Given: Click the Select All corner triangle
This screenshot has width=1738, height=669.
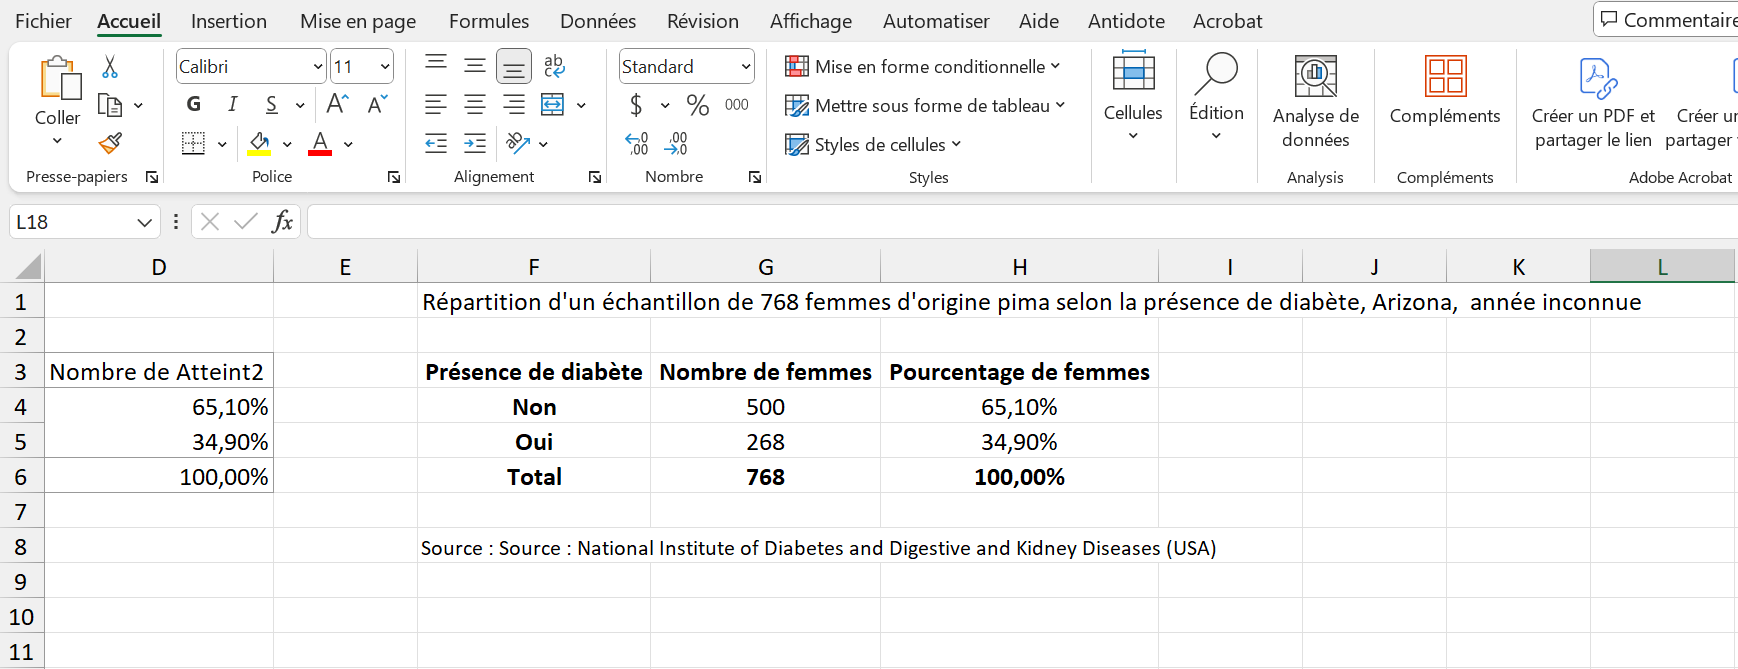Looking at the screenshot, I should (28, 266).
